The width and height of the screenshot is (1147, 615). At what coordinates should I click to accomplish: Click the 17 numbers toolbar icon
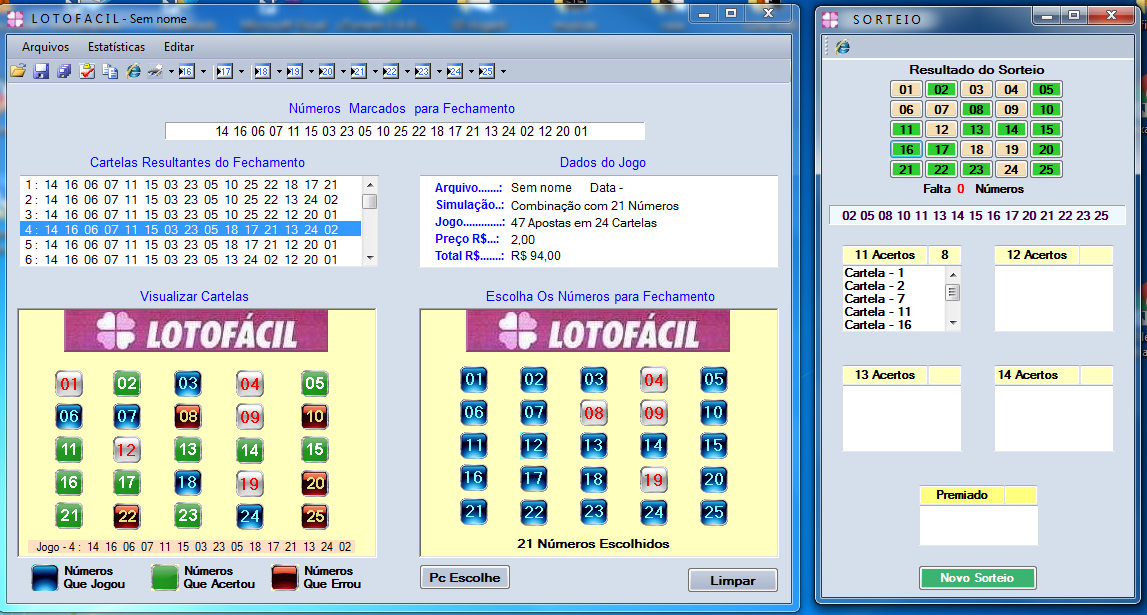click(x=224, y=71)
